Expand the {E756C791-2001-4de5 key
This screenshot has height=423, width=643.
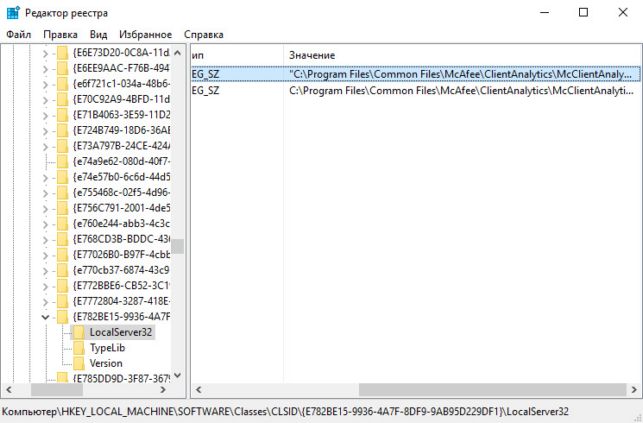pyautogui.click(x=46, y=209)
